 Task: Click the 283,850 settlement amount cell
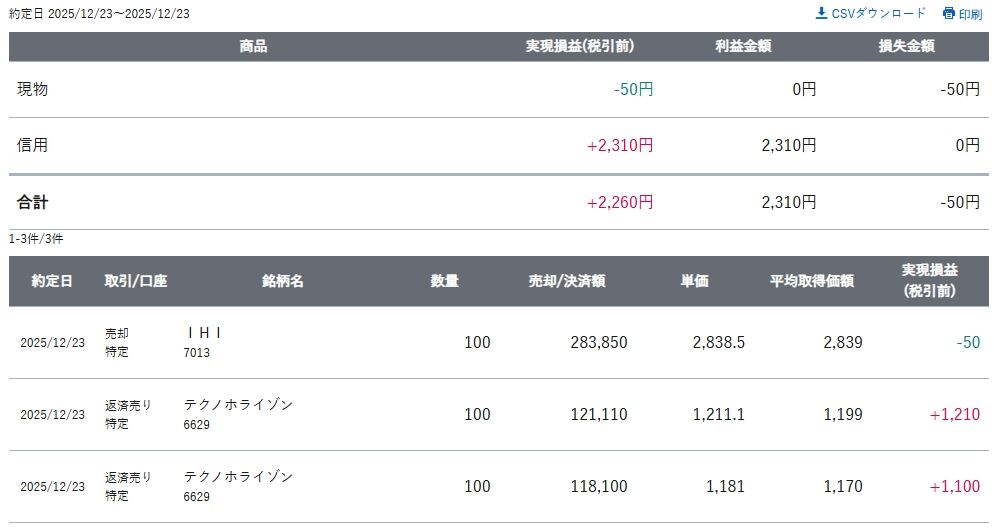pyautogui.click(x=598, y=342)
